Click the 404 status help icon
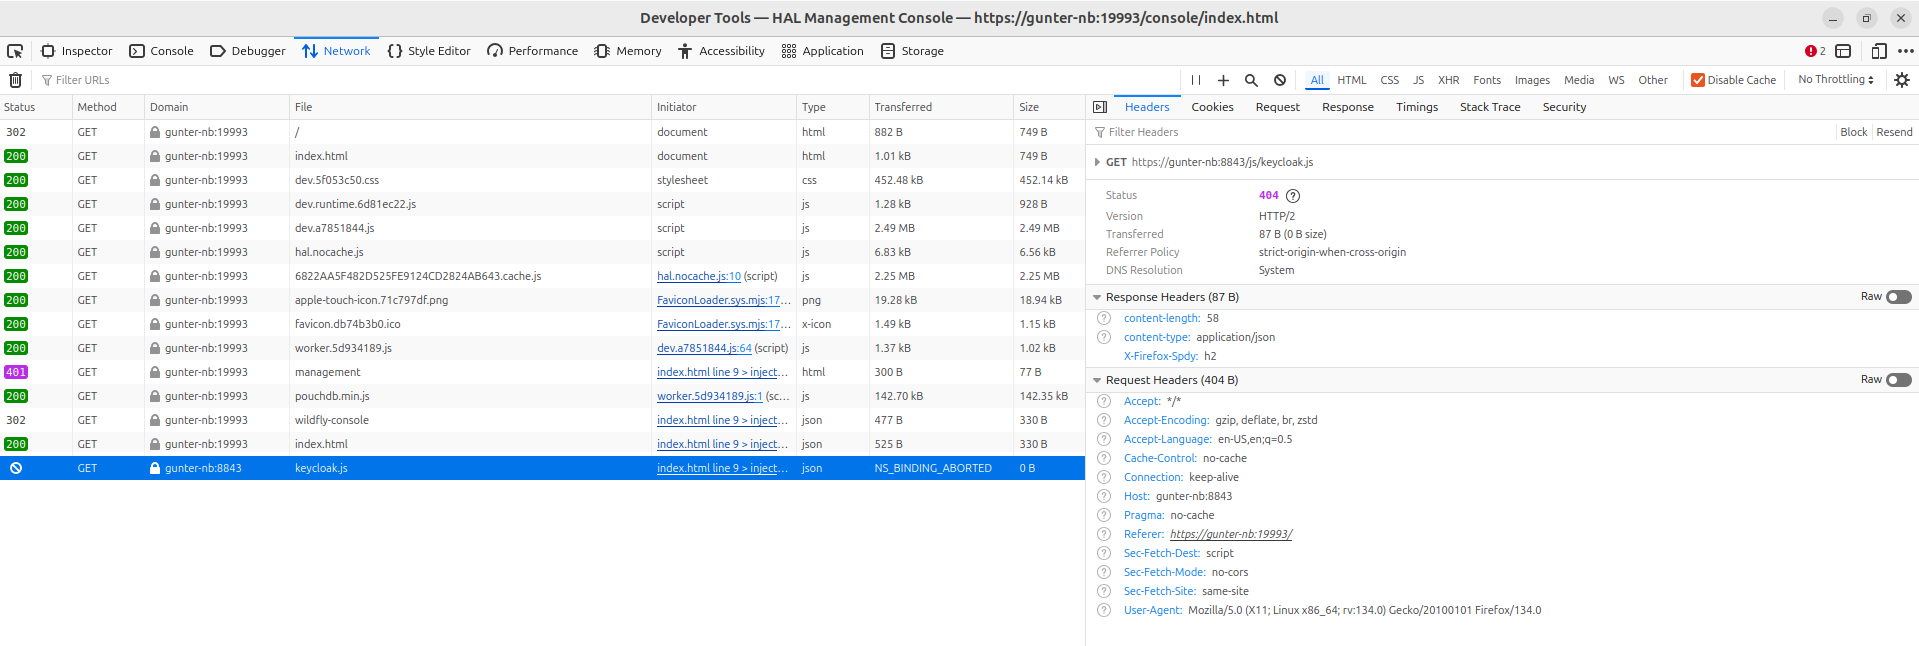The height and width of the screenshot is (646, 1919). (1292, 196)
